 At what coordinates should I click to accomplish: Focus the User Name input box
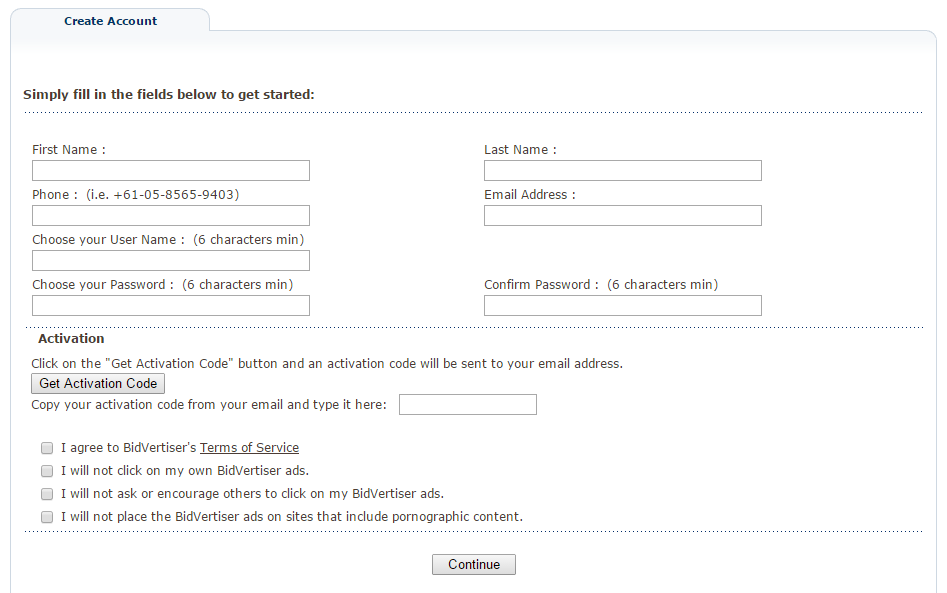[171, 261]
